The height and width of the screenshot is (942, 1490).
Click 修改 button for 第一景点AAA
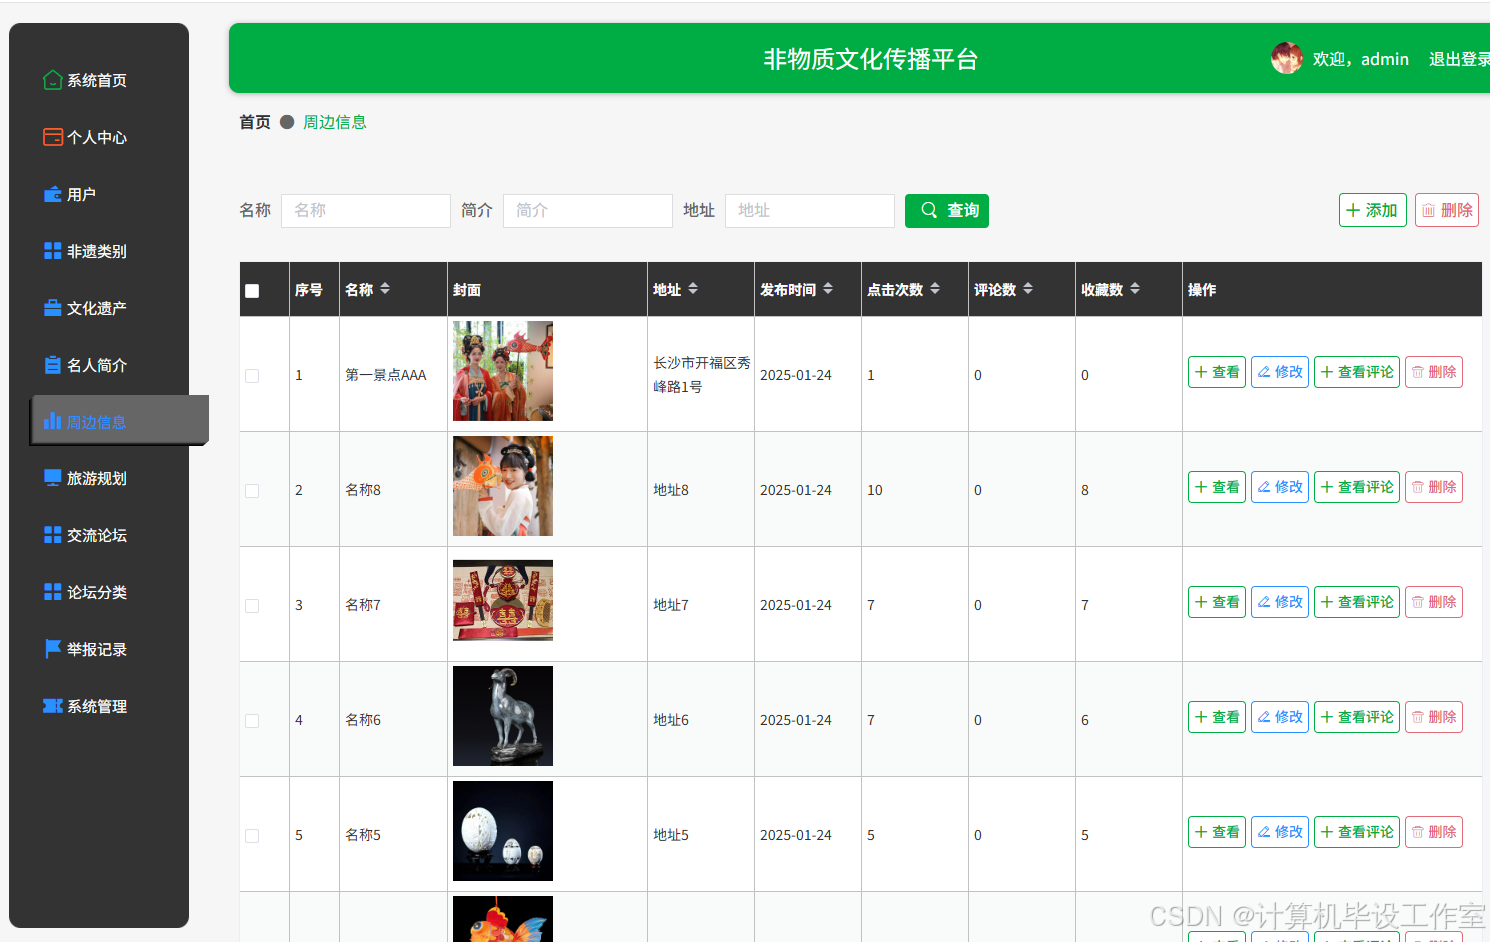[x=1280, y=372]
